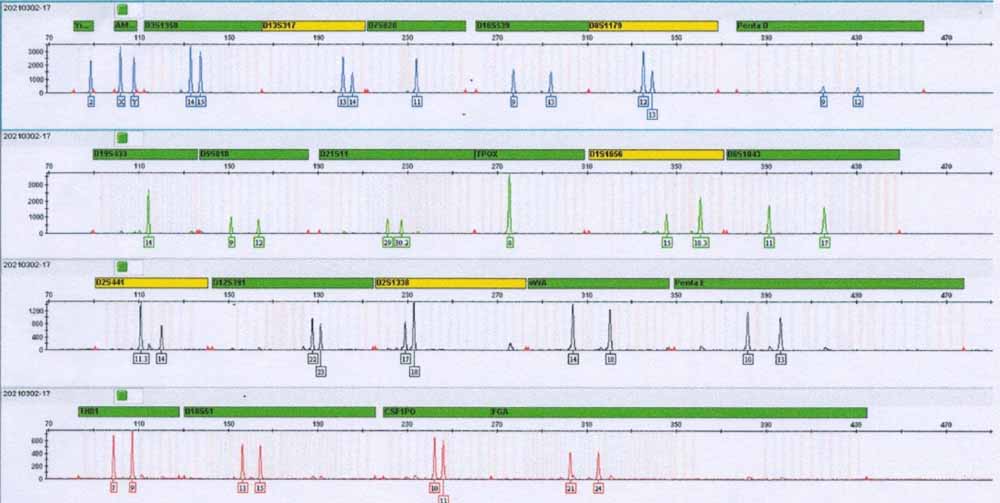Select the yellow D1S1656 marker header

(x=655, y=154)
